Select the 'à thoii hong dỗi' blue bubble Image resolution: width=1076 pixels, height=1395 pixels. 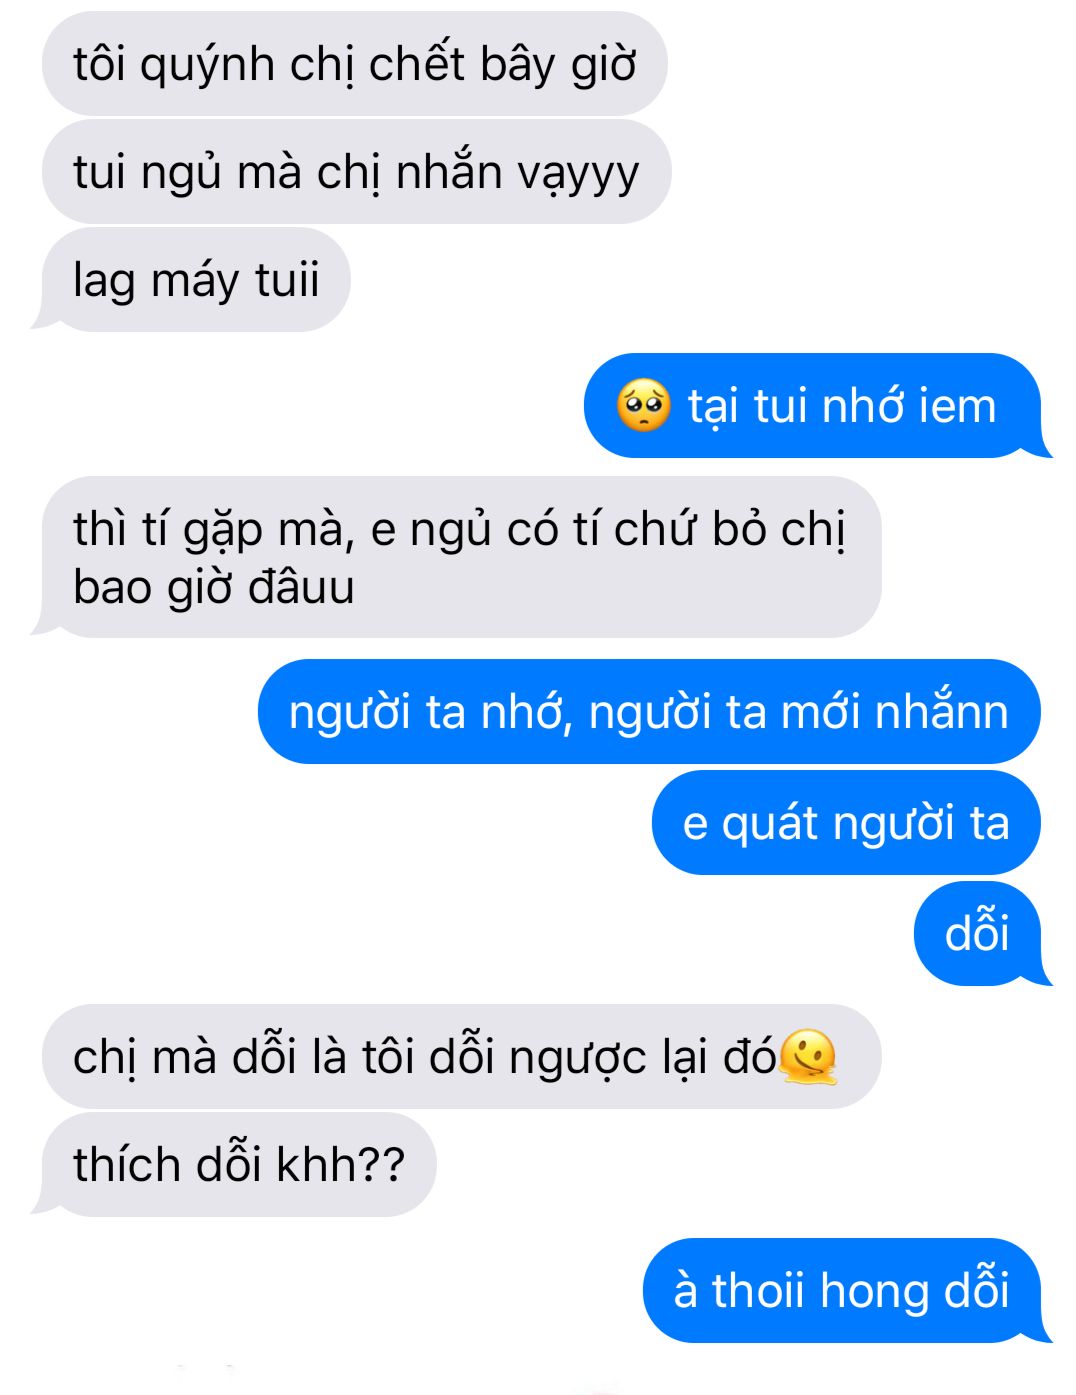847,1290
